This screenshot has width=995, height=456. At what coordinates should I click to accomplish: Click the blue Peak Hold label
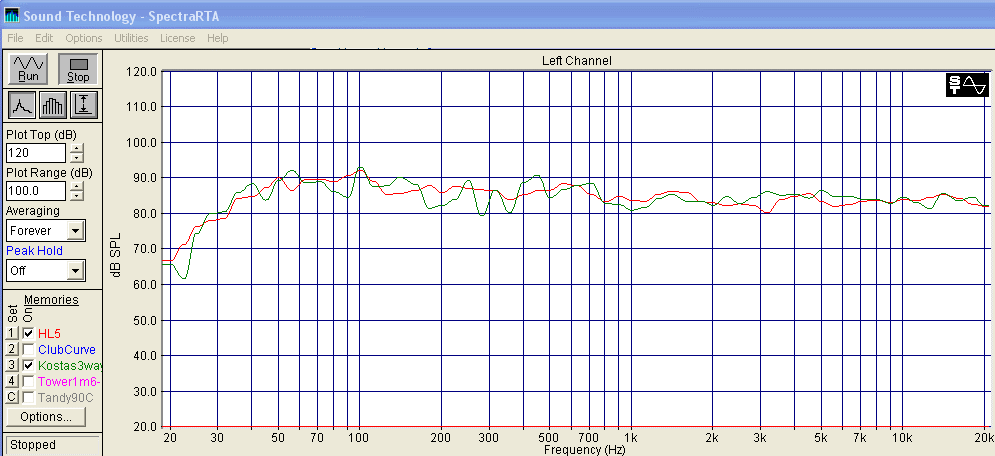[x=34, y=251]
